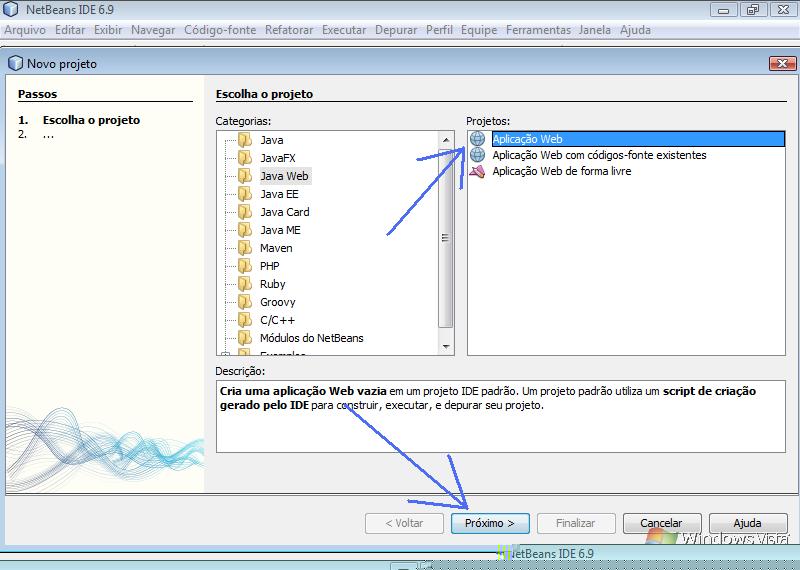Click the Java ME folder icon

click(245, 230)
